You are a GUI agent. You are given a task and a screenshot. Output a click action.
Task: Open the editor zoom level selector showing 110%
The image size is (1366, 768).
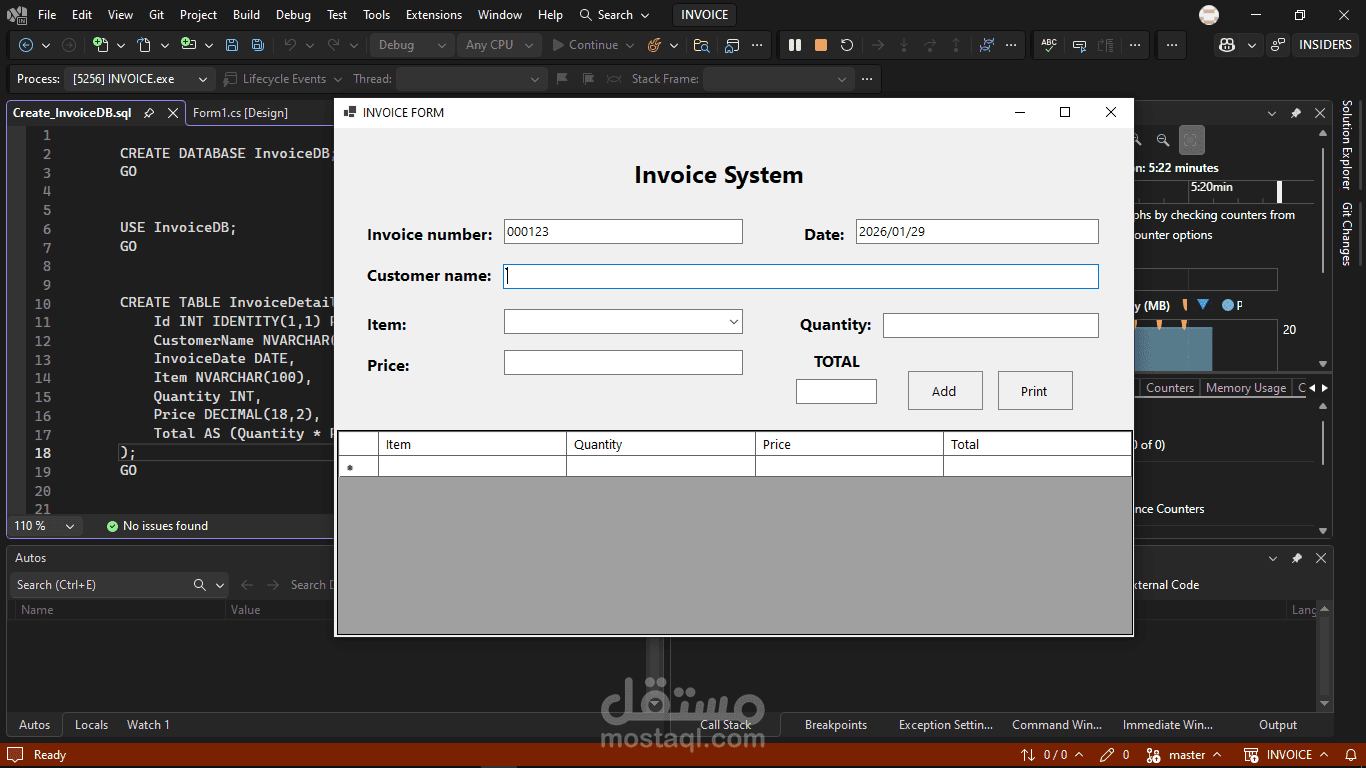tap(45, 525)
